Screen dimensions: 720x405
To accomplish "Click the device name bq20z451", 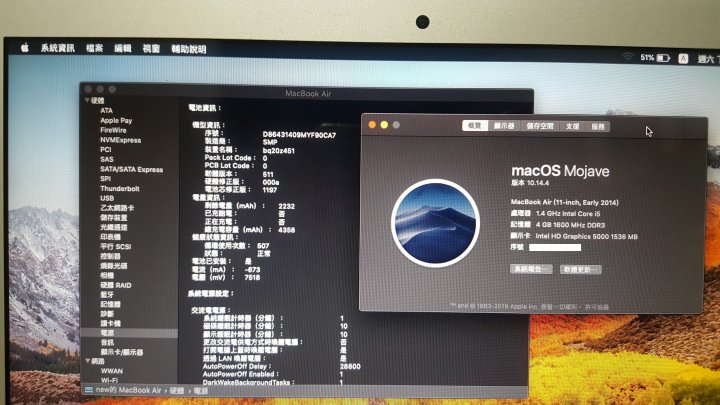I will pyautogui.click(x=279, y=151).
